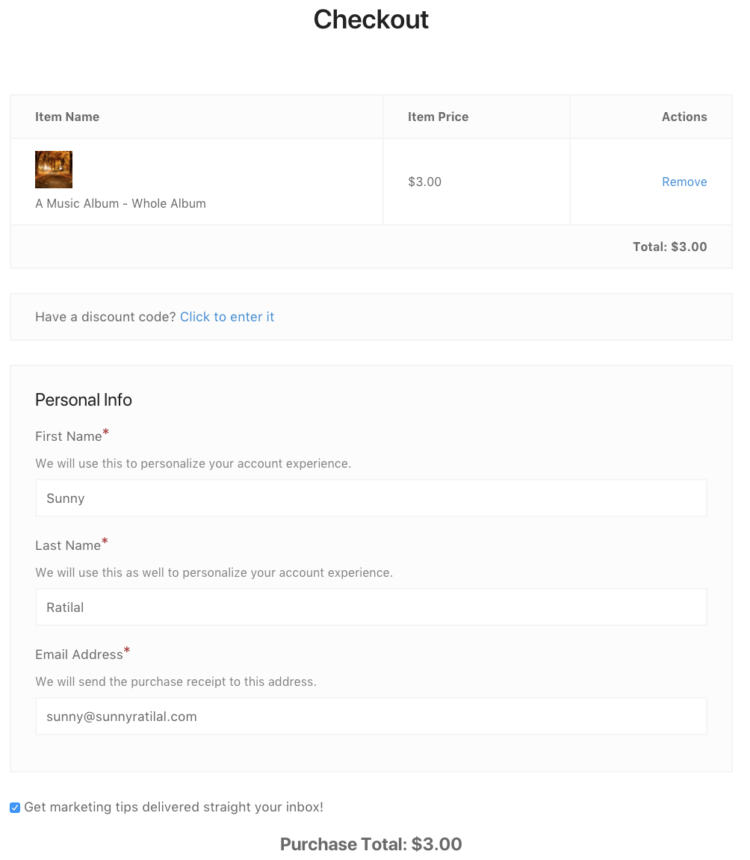This screenshot has width=750, height=860.
Task: Click the Purchase Total: $3.00 text
Action: tap(371, 845)
